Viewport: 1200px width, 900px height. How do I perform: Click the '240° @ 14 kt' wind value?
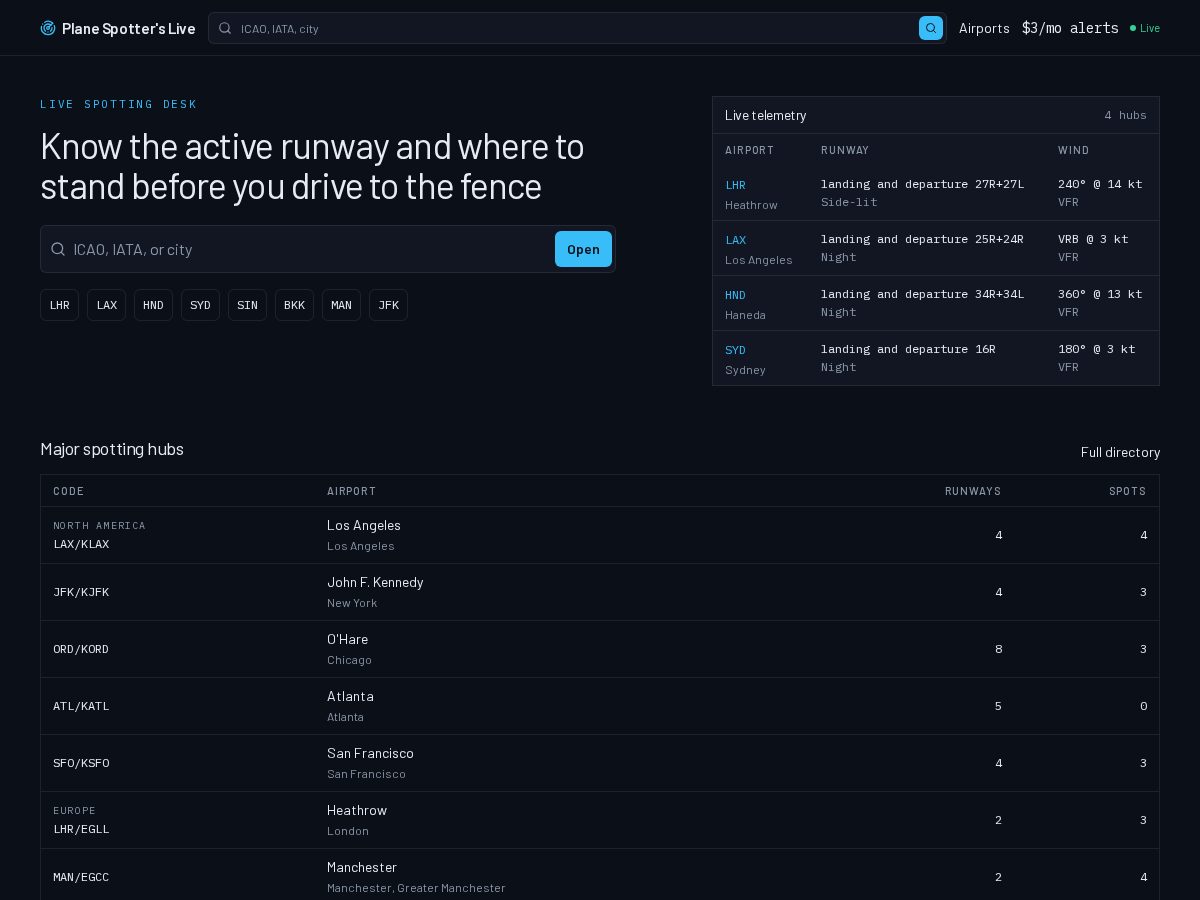(x=1100, y=184)
